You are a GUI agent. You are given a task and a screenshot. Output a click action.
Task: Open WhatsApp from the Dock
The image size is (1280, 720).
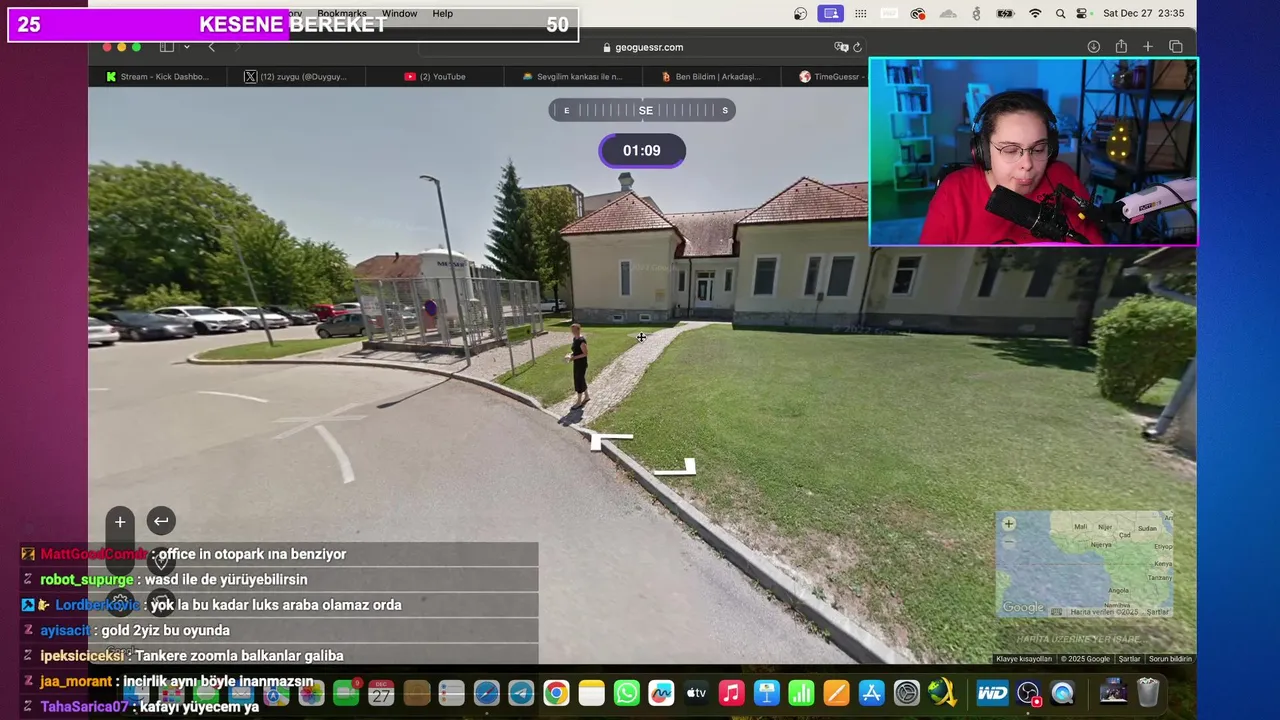(627, 693)
